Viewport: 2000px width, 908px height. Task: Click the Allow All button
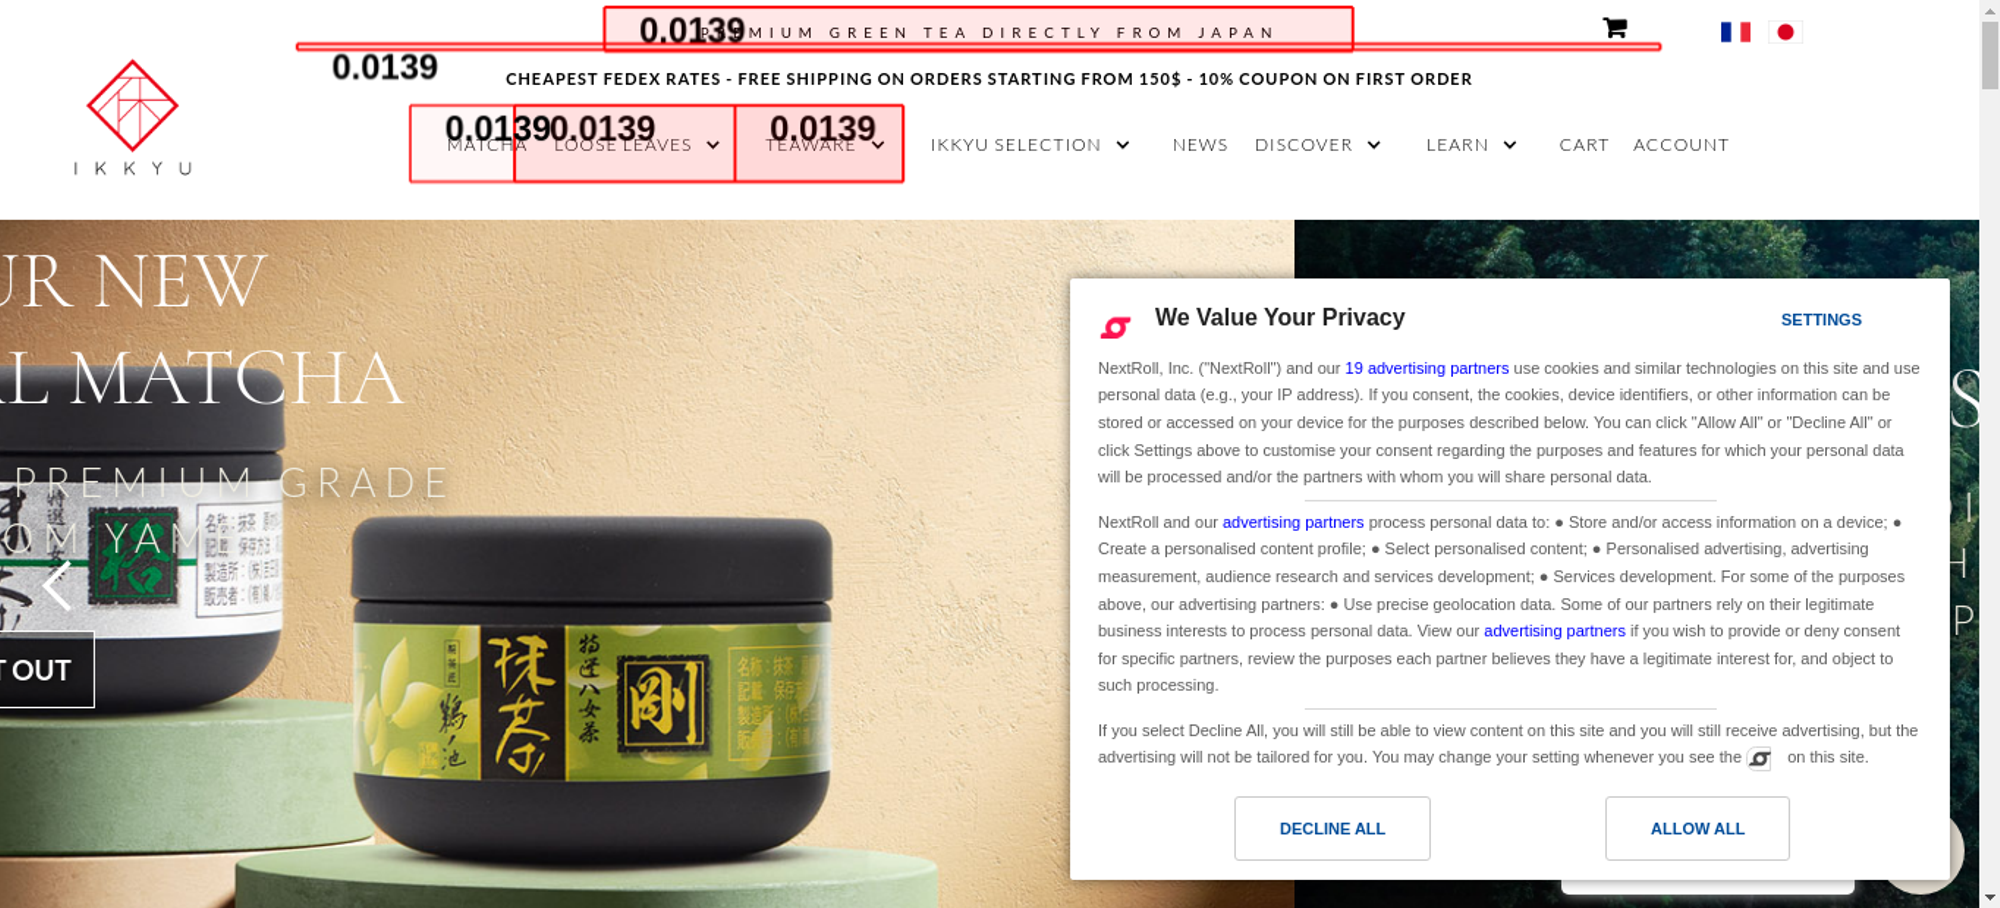pos(1697,828)
